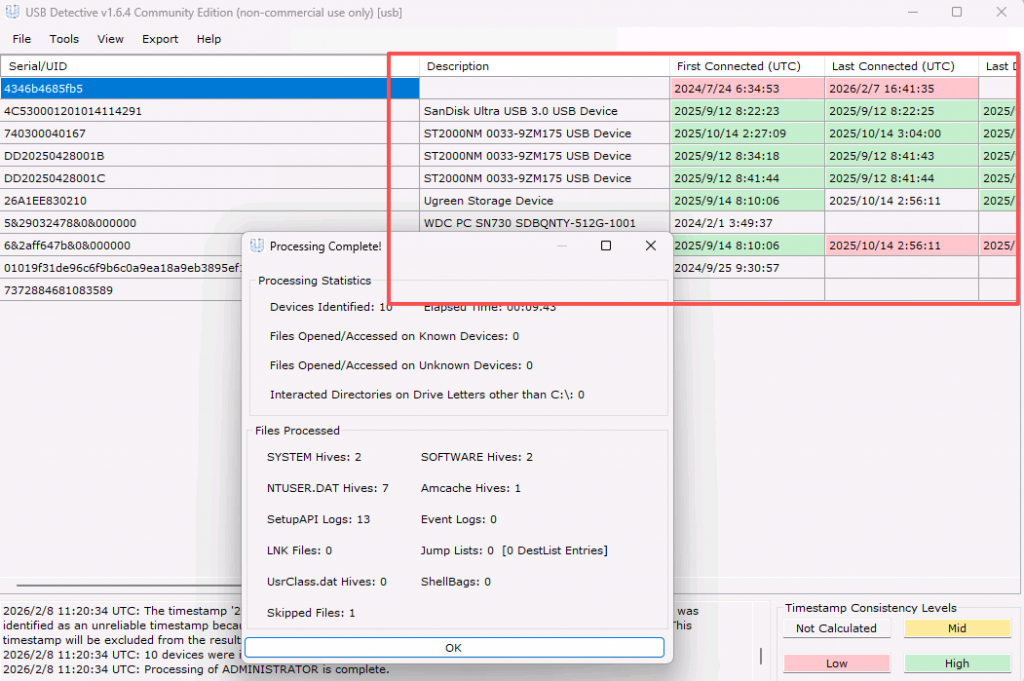Click OK in Processing Complete dialog
1024x681 pixels.
[454, 648]
